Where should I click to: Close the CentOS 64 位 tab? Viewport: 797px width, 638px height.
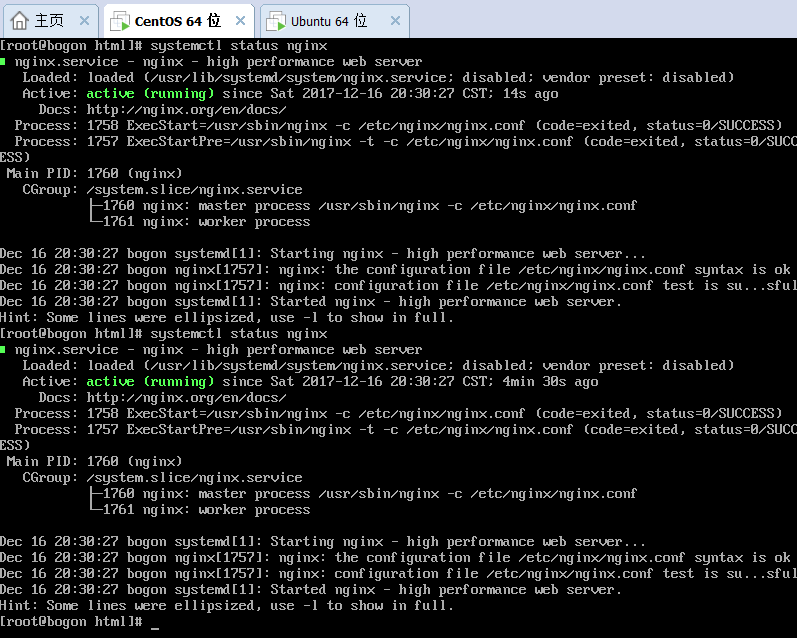(238, 20)
